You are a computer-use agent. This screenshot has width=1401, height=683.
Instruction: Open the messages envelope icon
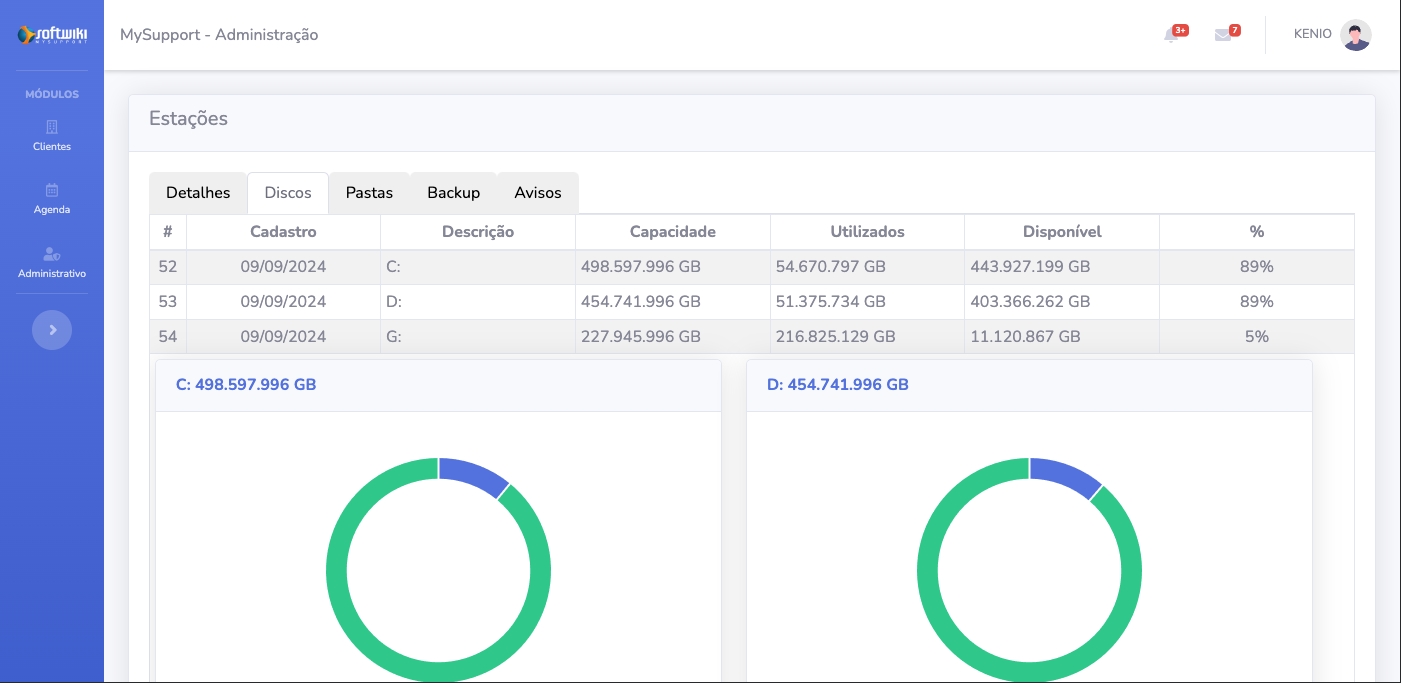[1223, 36]
